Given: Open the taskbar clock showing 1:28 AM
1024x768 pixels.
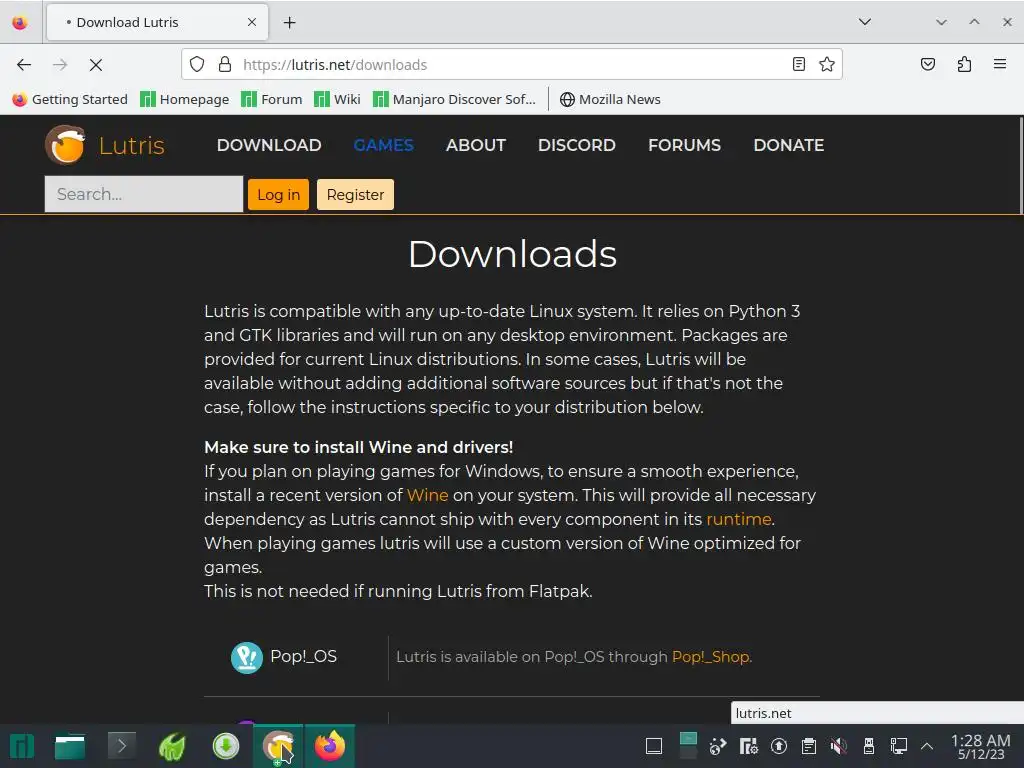Looking at the screenshot, I should point(981,746).
